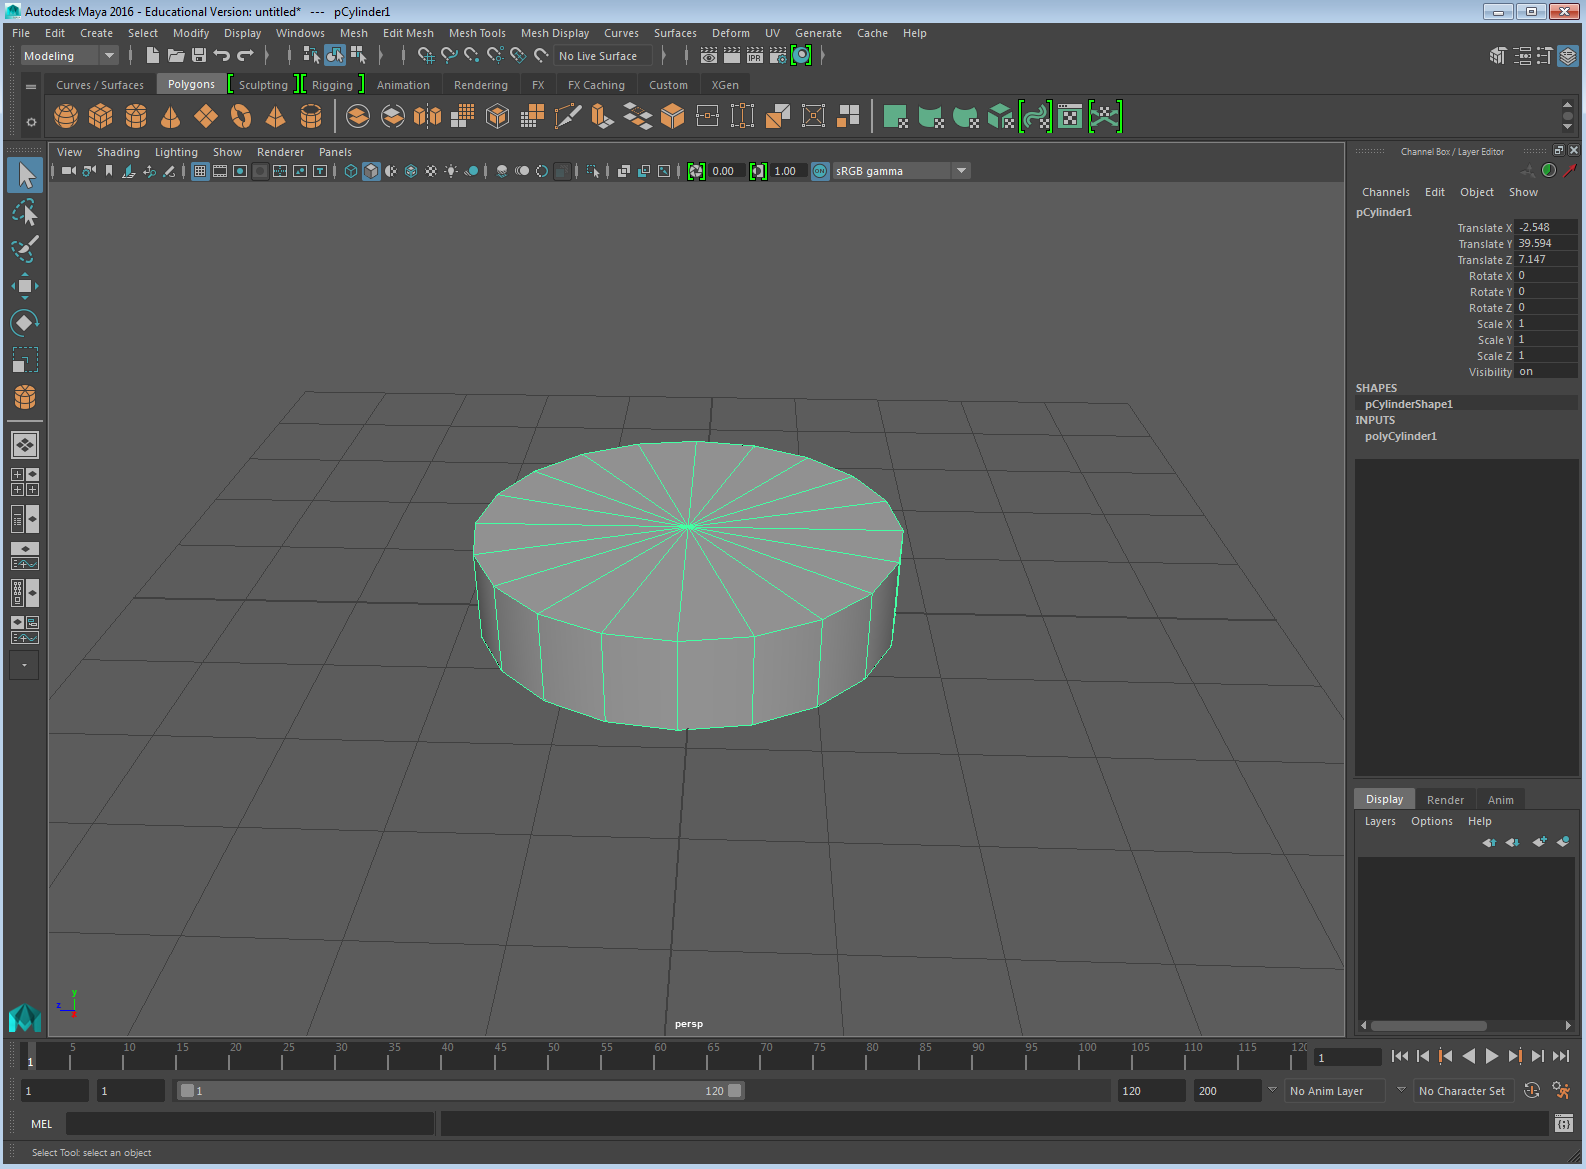Image resolution: width=1586 pixels, height=1169 pixels.
Task: Select the Paint Selection tool
Action: point(25,249)
